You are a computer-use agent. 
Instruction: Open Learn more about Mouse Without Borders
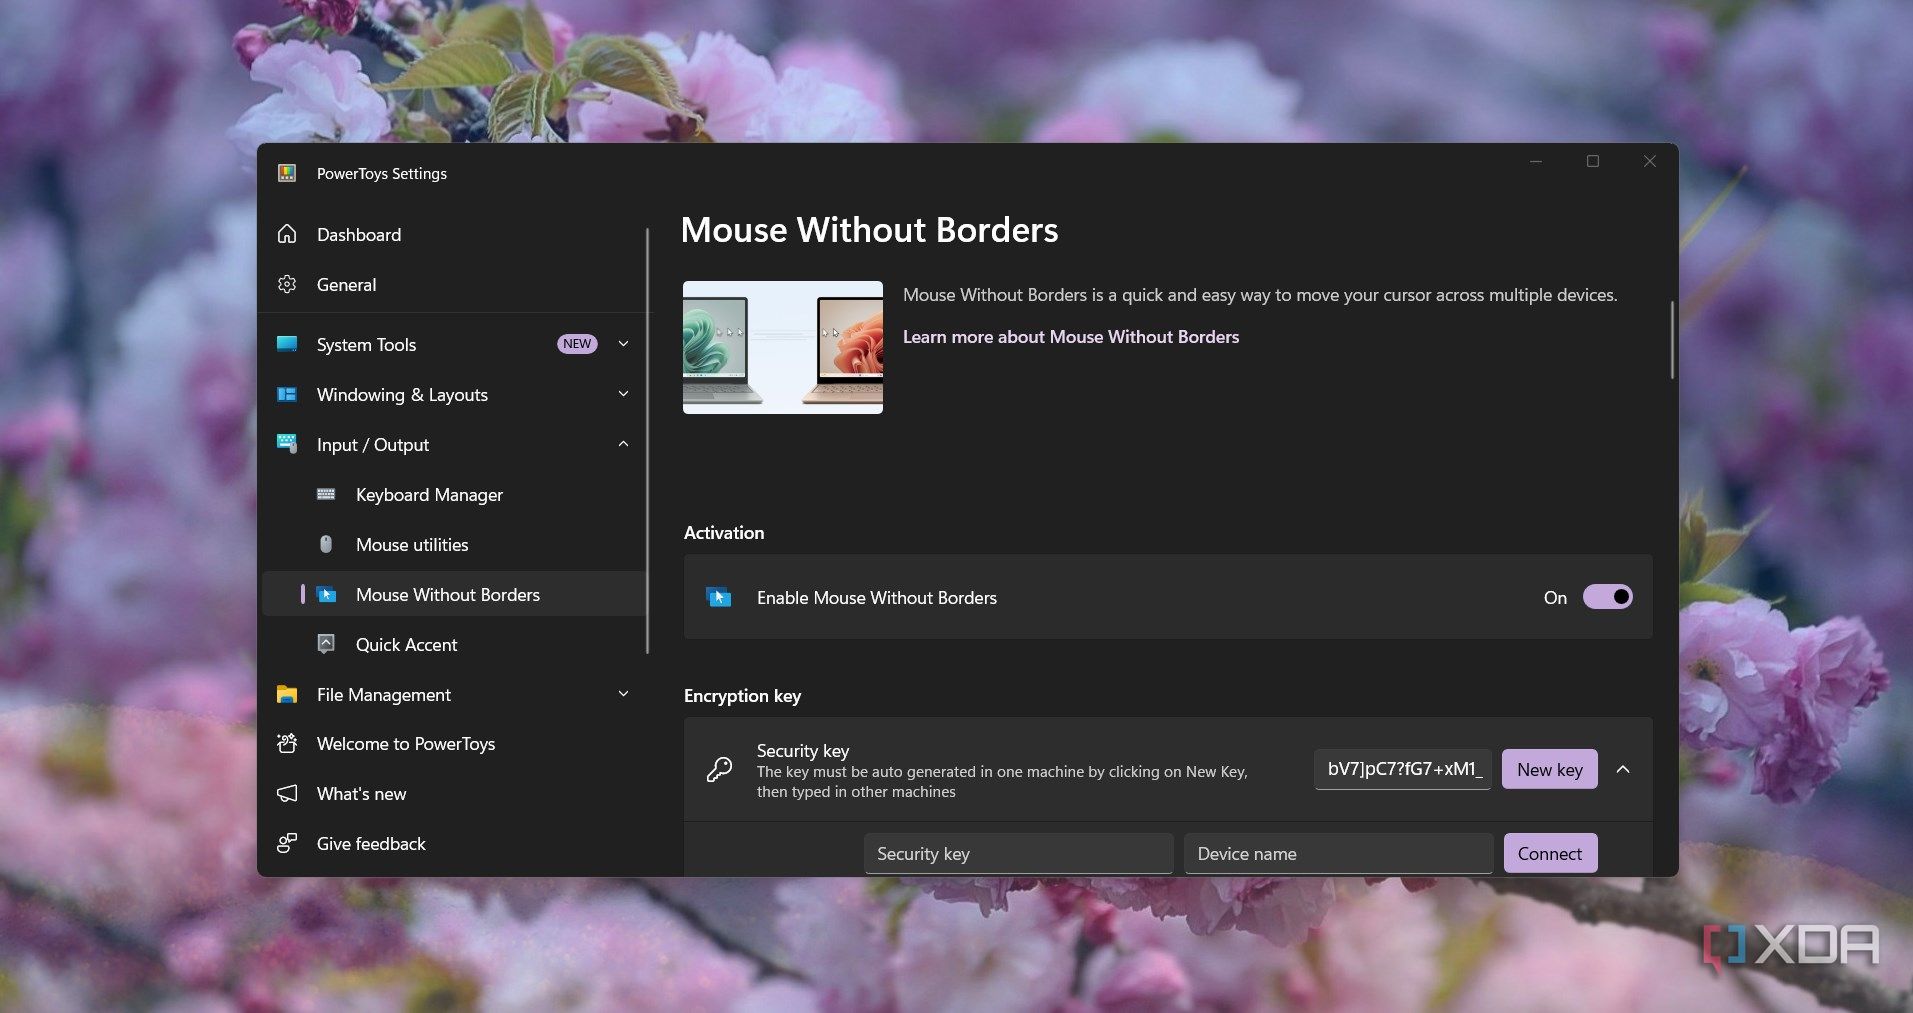[x=1071, y=337]
